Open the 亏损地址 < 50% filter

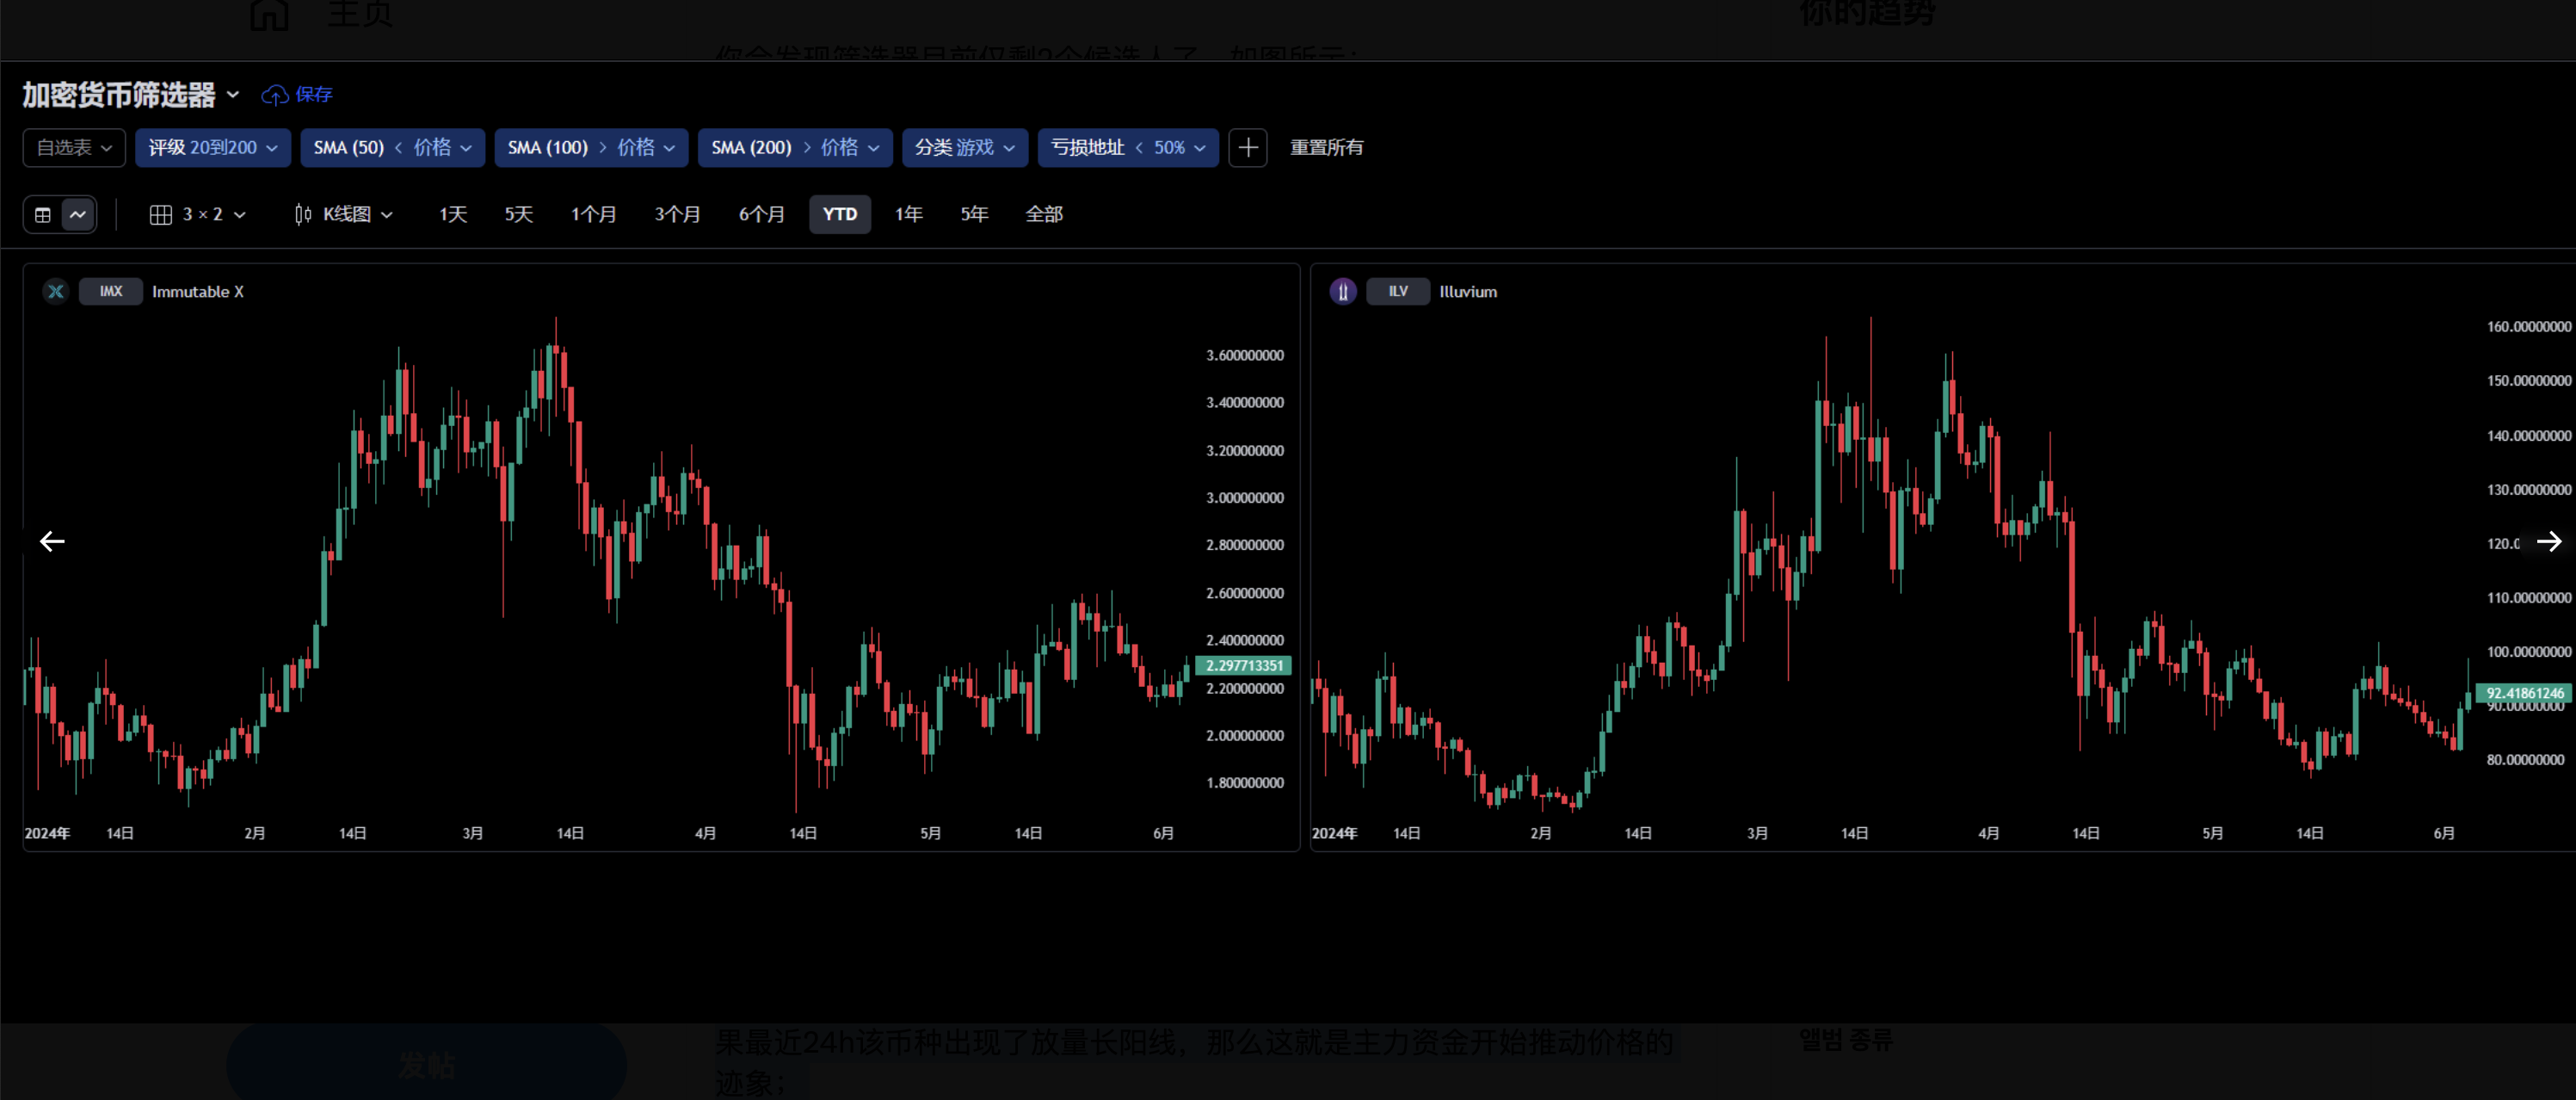[1128, 148]
